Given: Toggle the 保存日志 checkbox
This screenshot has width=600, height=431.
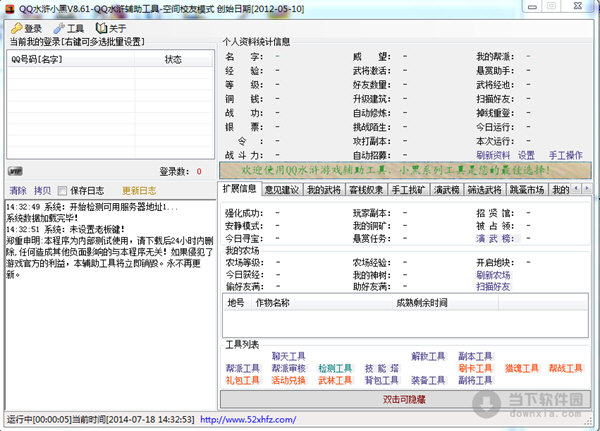Looking at the screenshot, I should 62,190.
